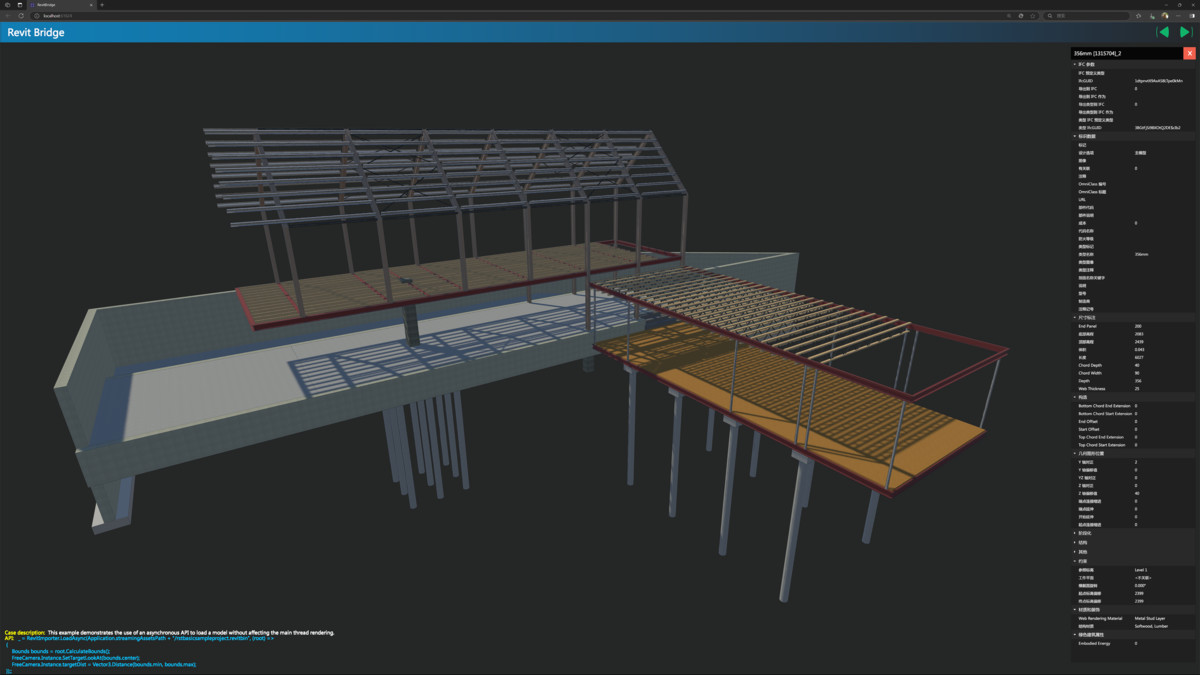
Task: Select the IfcGUID property row
Action: tap(1134, 81)
